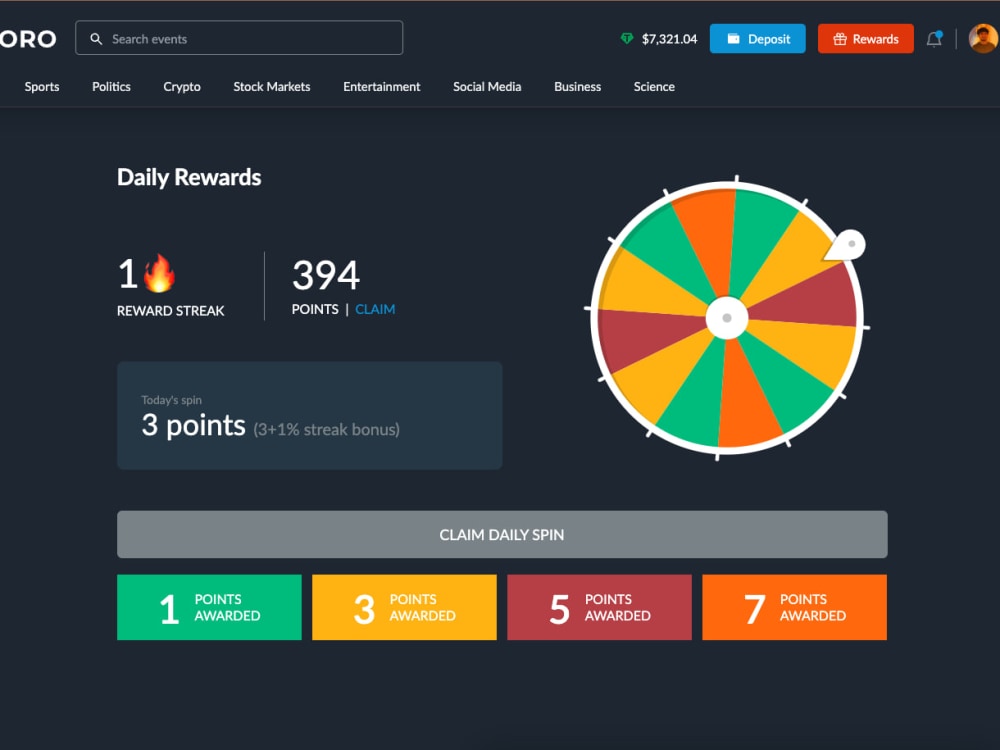Click the $7,321.04 balance text

[669, 39]
